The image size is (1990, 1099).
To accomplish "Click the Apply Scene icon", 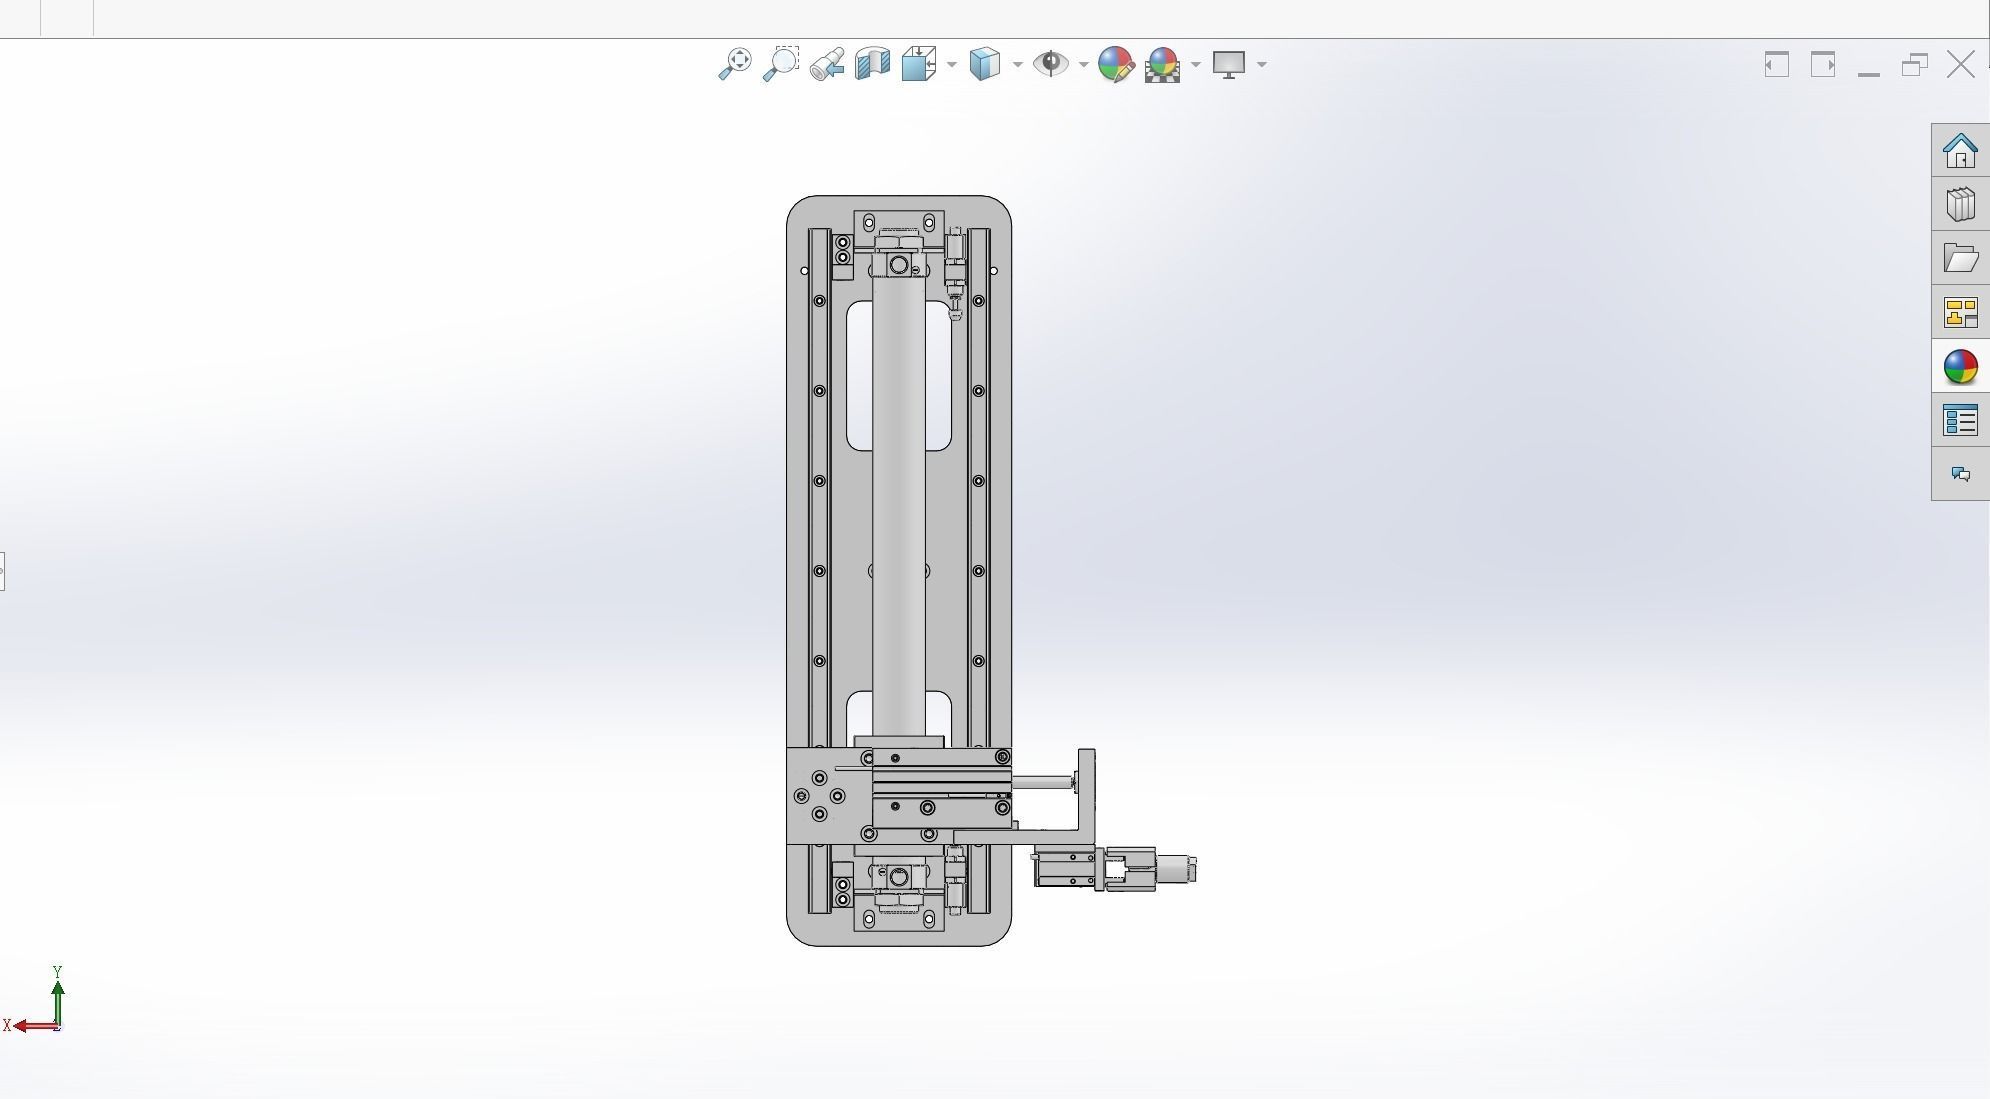I will click(x=1162, y=64).
